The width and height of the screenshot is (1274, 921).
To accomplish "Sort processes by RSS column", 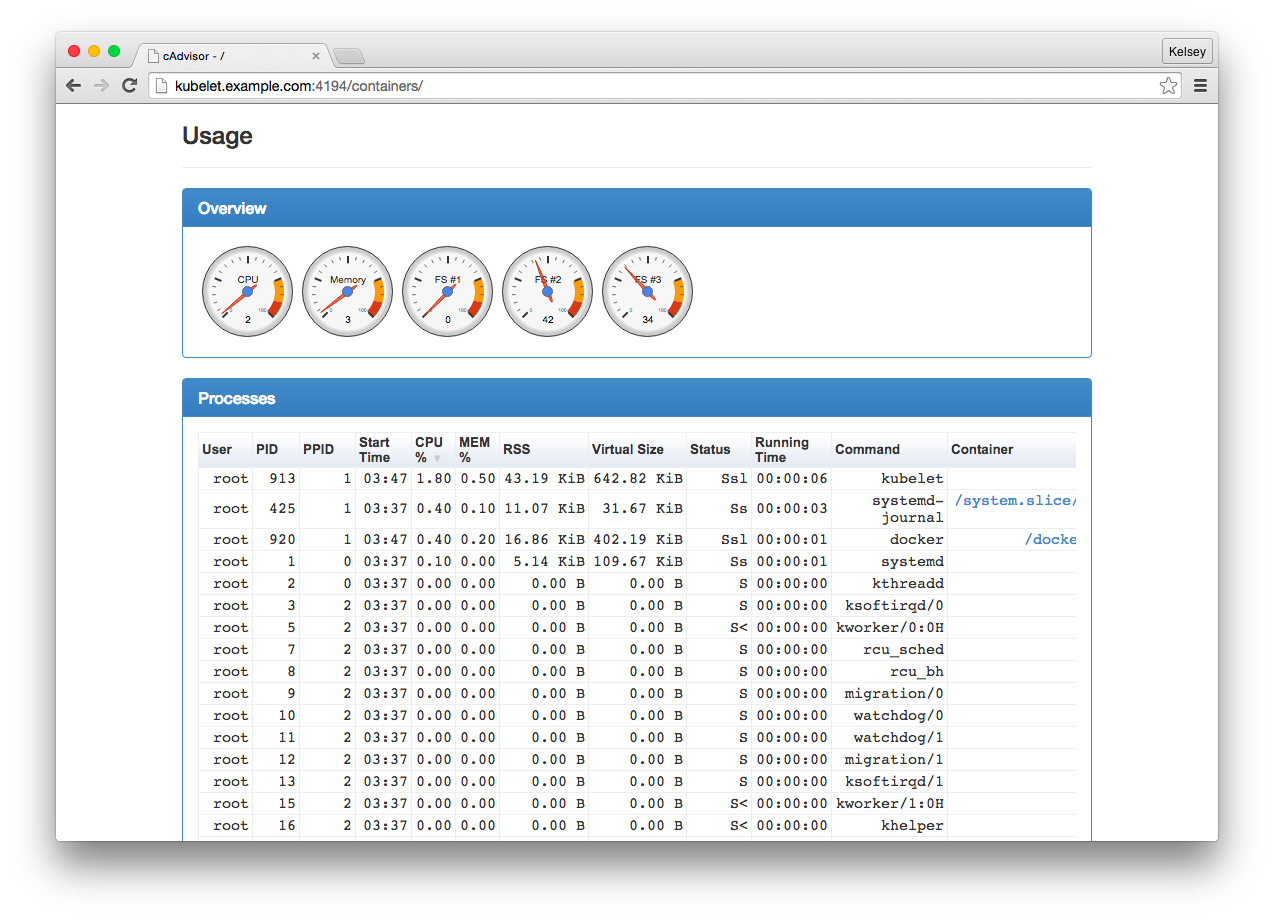I will 516,449.
